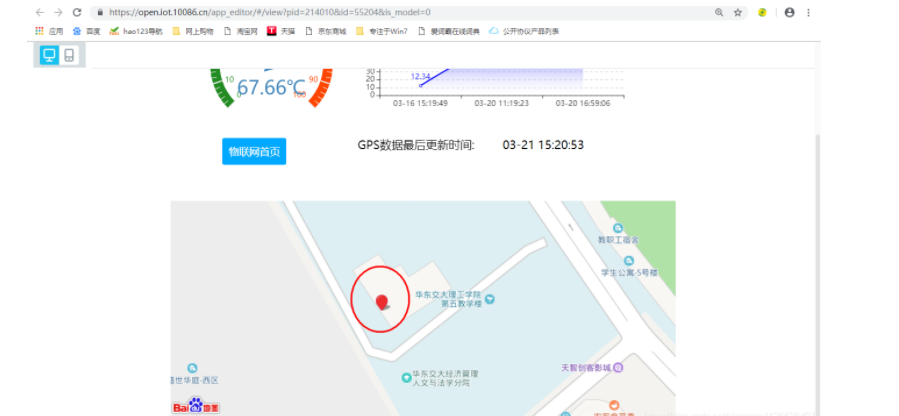Open the zoom magnifier icon in address bar

click(x=719, y=12)
